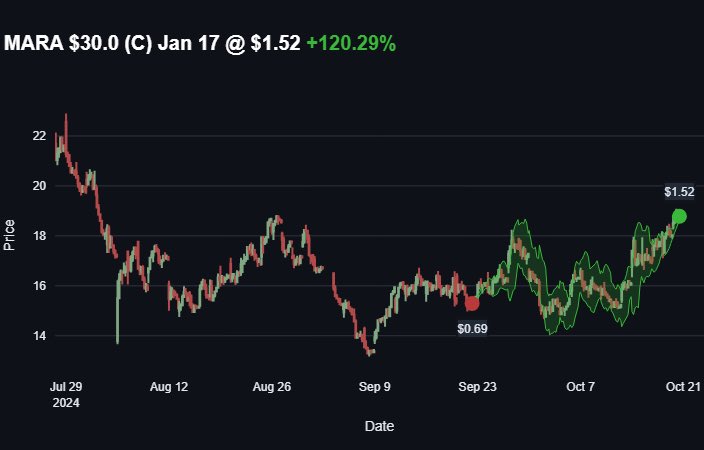Click the 14 price axis tick
704x450 pixels.
pyautogui.click(x=39, y=335)
